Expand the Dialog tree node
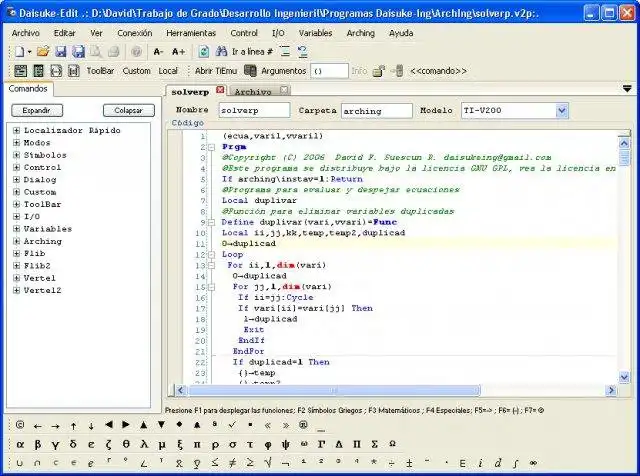Viewport: 640px width, 476px height. 16,179
